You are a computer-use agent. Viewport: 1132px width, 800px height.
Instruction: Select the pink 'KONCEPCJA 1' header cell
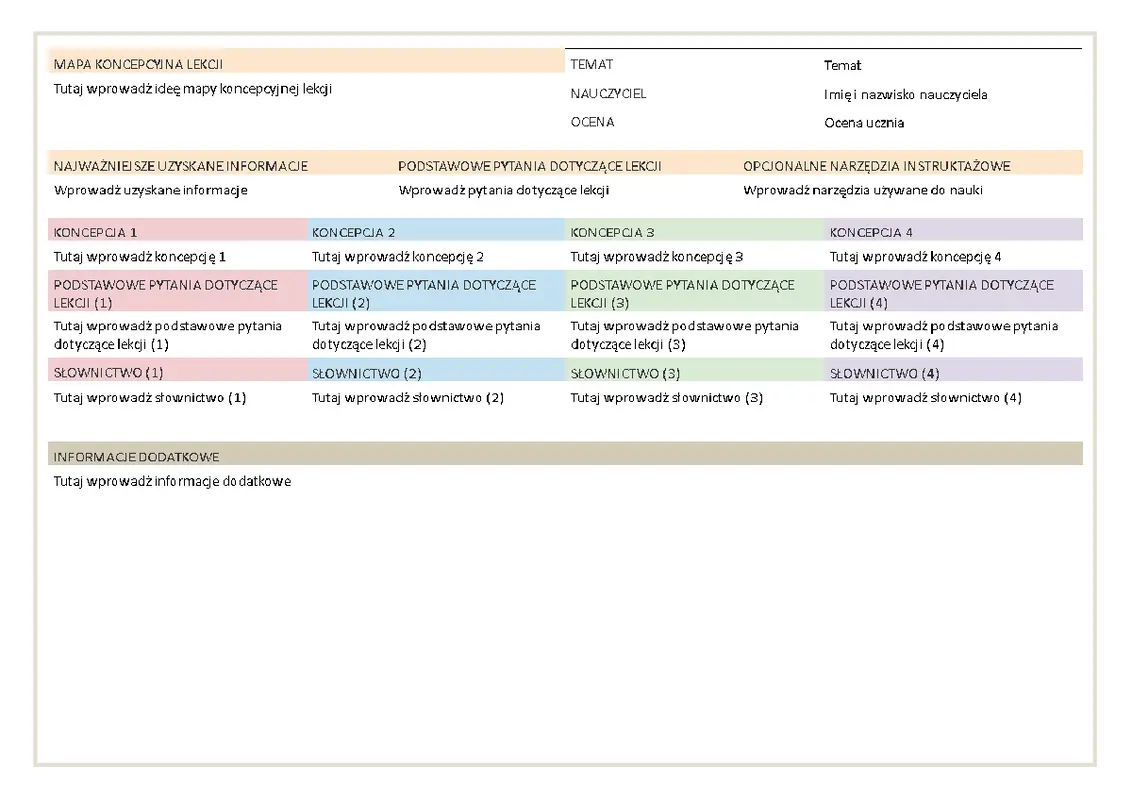tap(177, 232)
